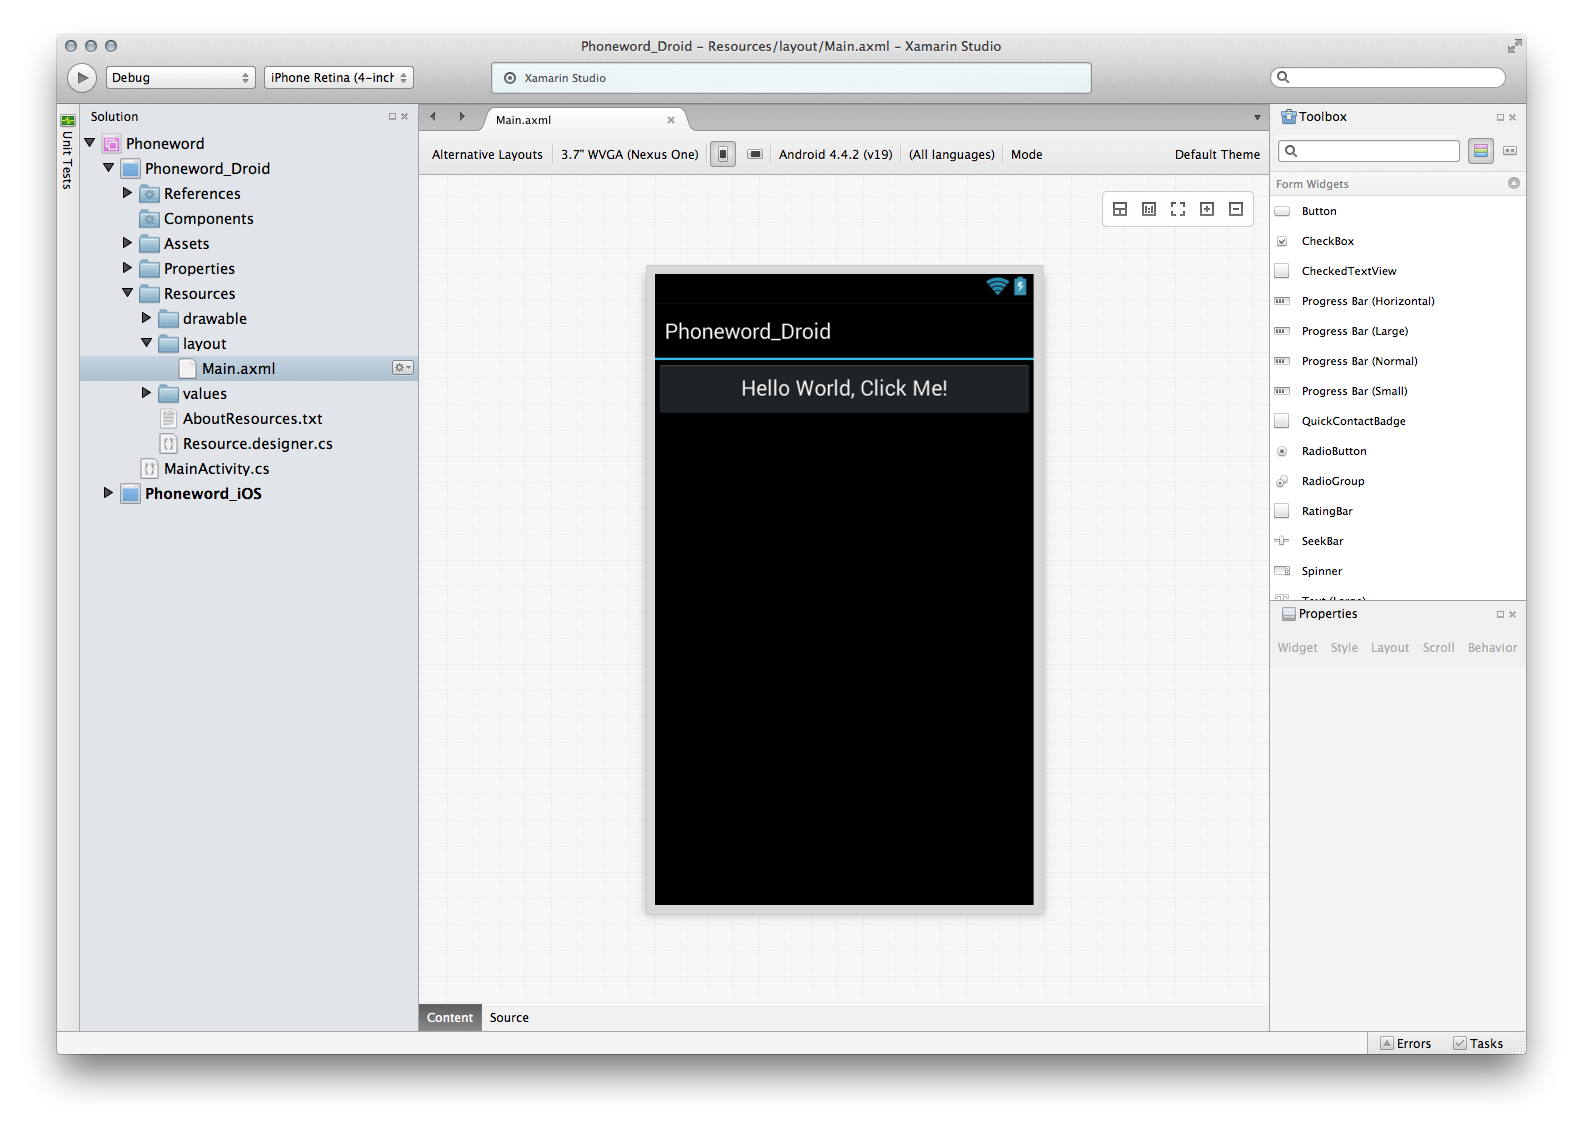This screenshot has height=1133, width=1583.
Task: Switch designer to portrait orientation
Action: point(723,154)
